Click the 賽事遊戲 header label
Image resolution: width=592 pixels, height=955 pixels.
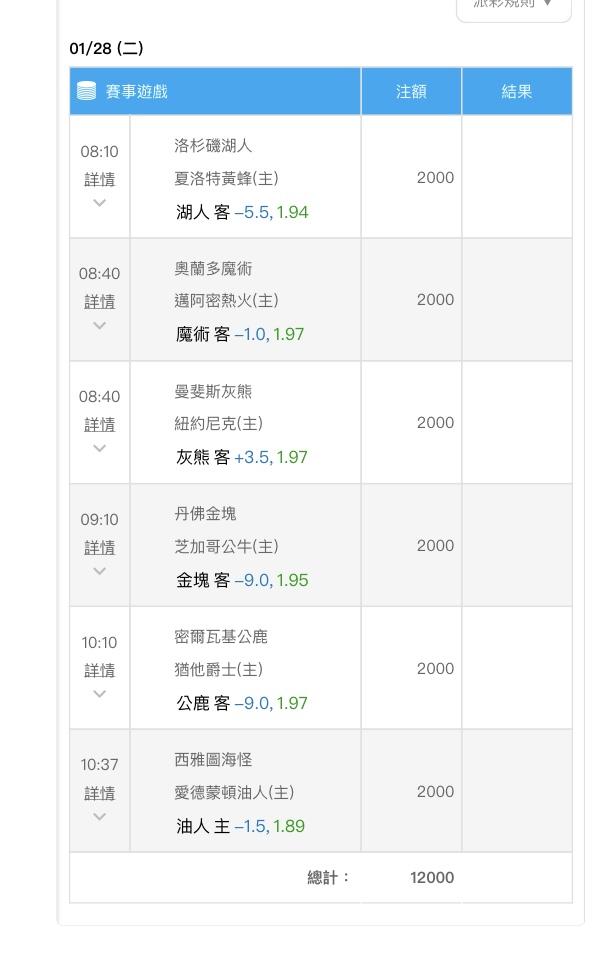[x=136, y=92]
